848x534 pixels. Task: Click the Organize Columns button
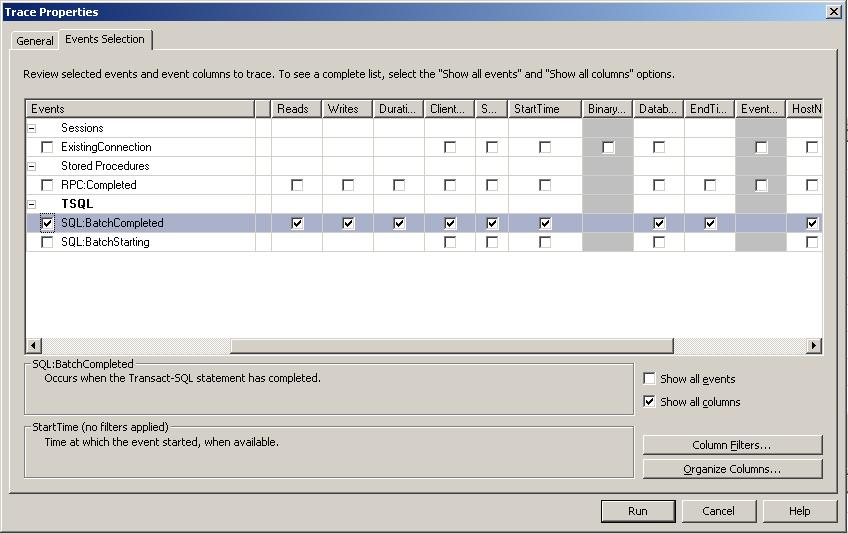click(732, 469)
